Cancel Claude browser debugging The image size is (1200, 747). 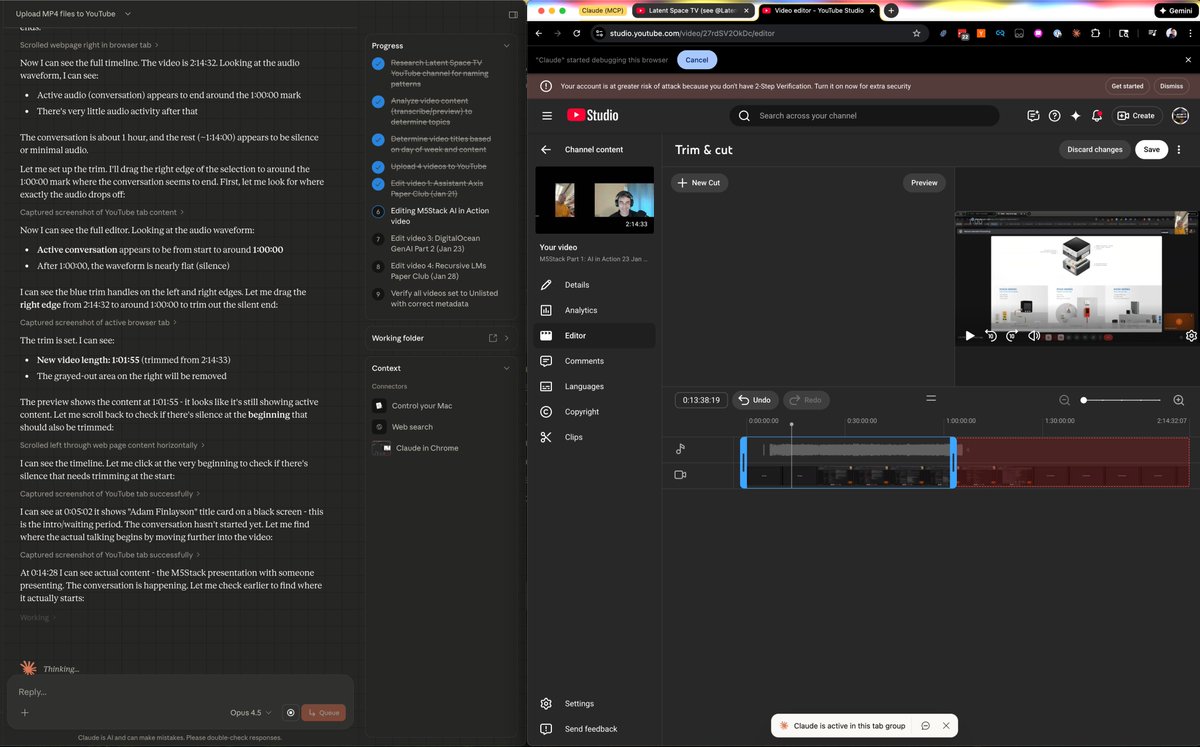pos(697,60)
